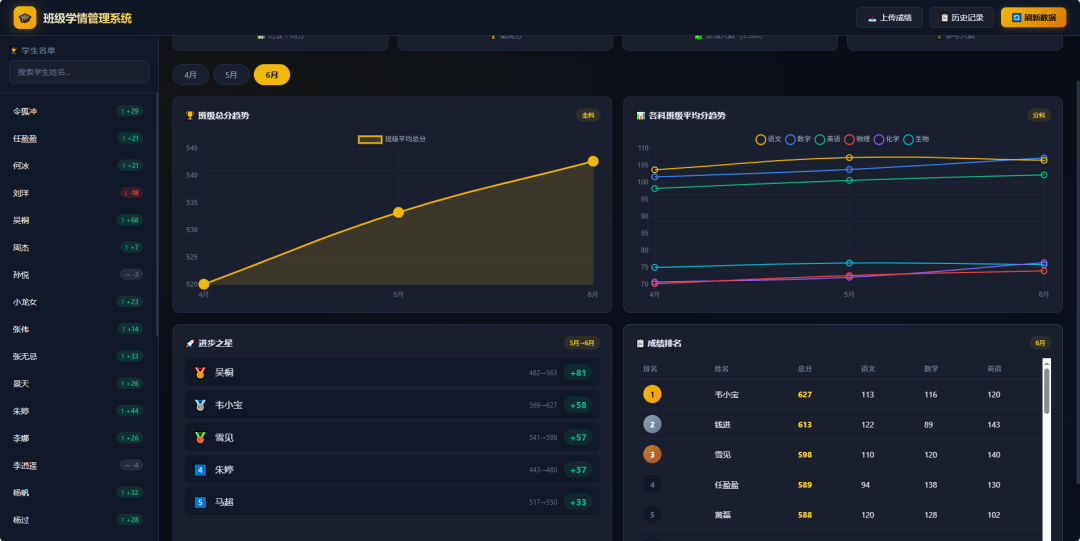
Task: Select student 周杰 in the list
Action: point(78,247)
